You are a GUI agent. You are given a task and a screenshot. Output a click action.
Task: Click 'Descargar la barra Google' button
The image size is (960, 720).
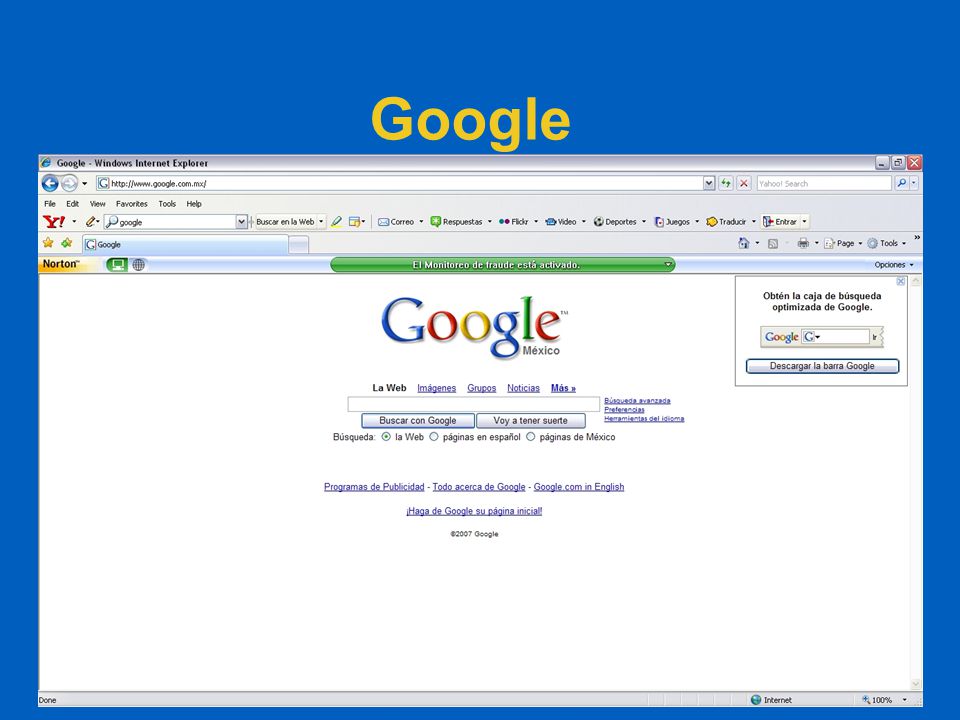pyautogui.click(x=822, y=366)
